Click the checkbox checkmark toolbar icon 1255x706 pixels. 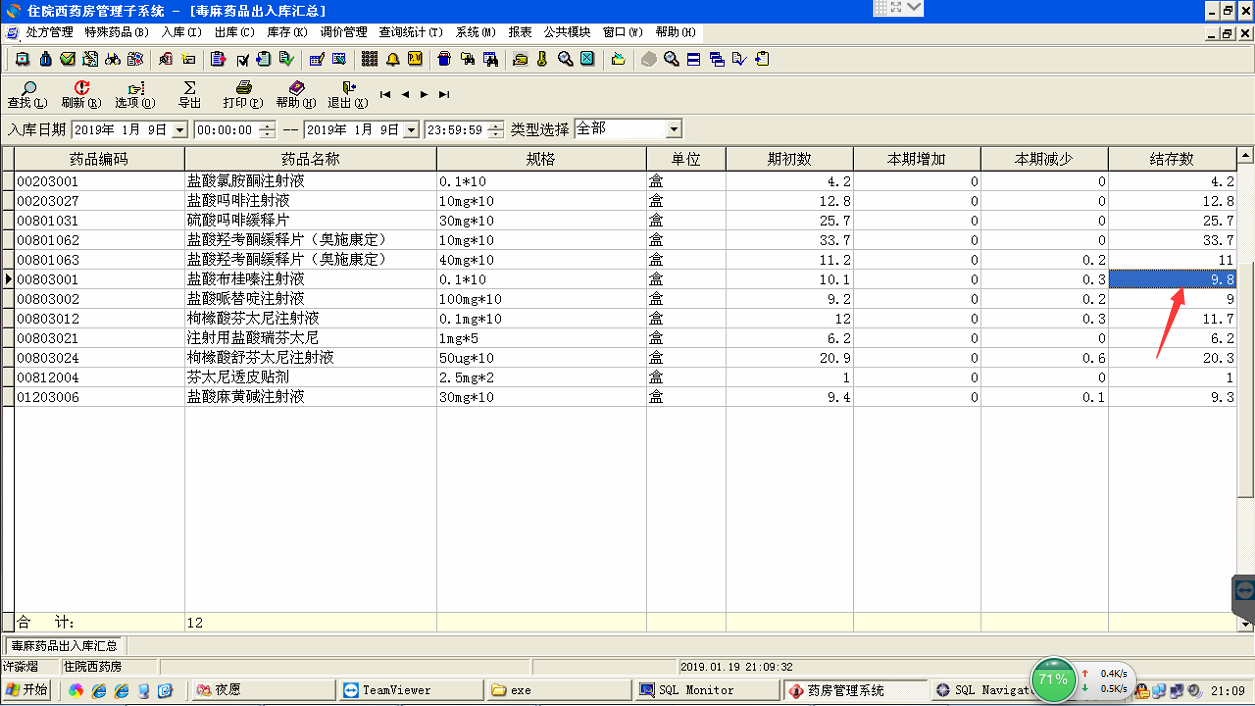coord(242,59)
